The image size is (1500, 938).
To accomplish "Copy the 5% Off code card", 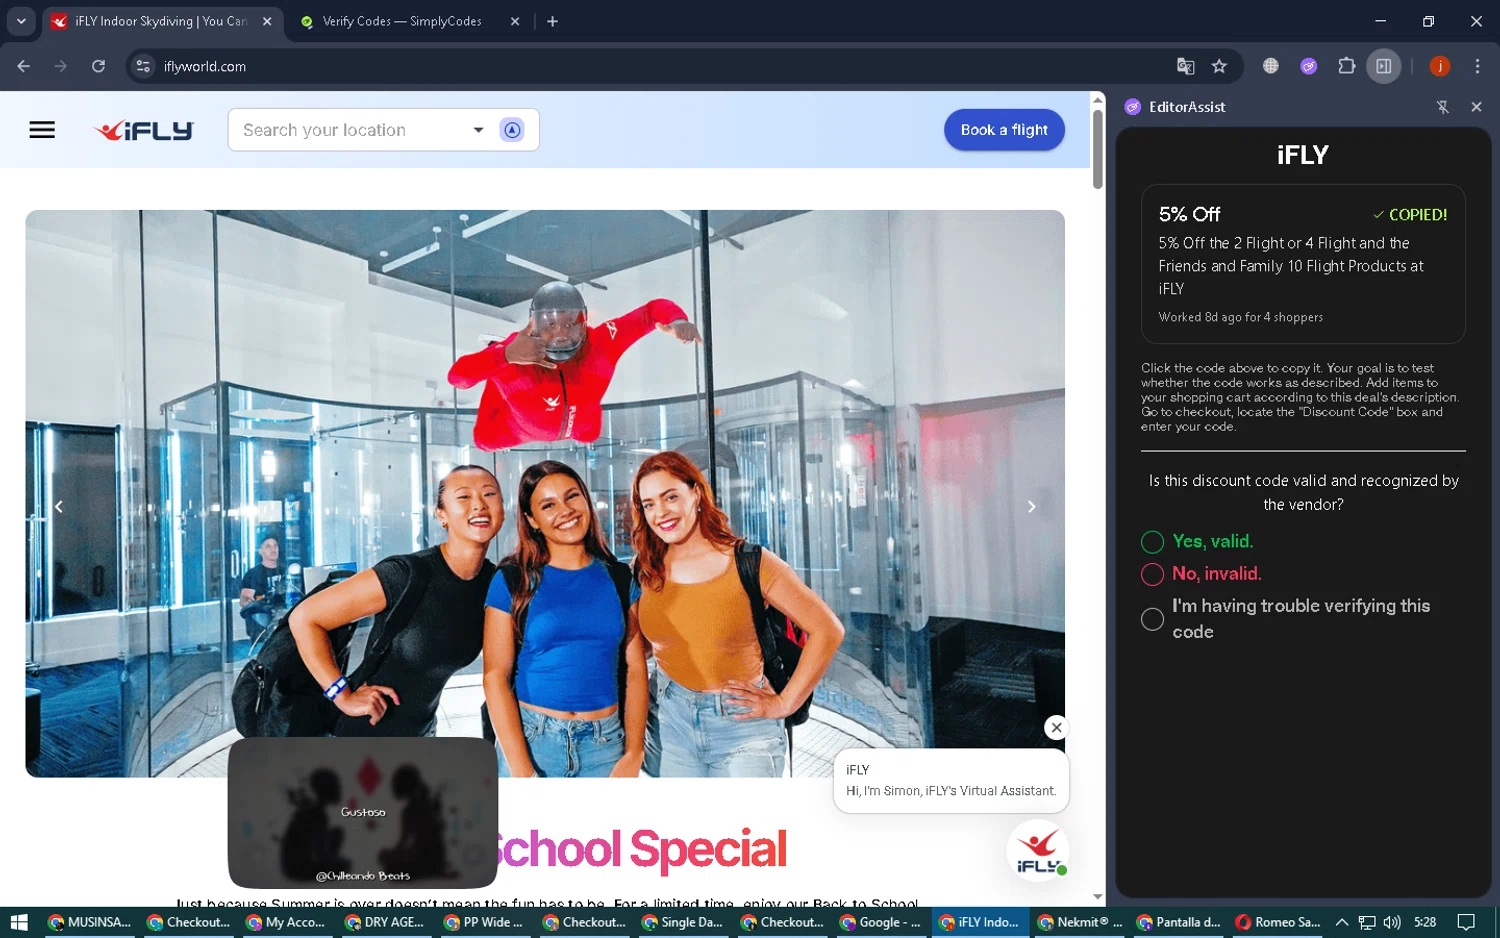I will tap(1303, 264).
